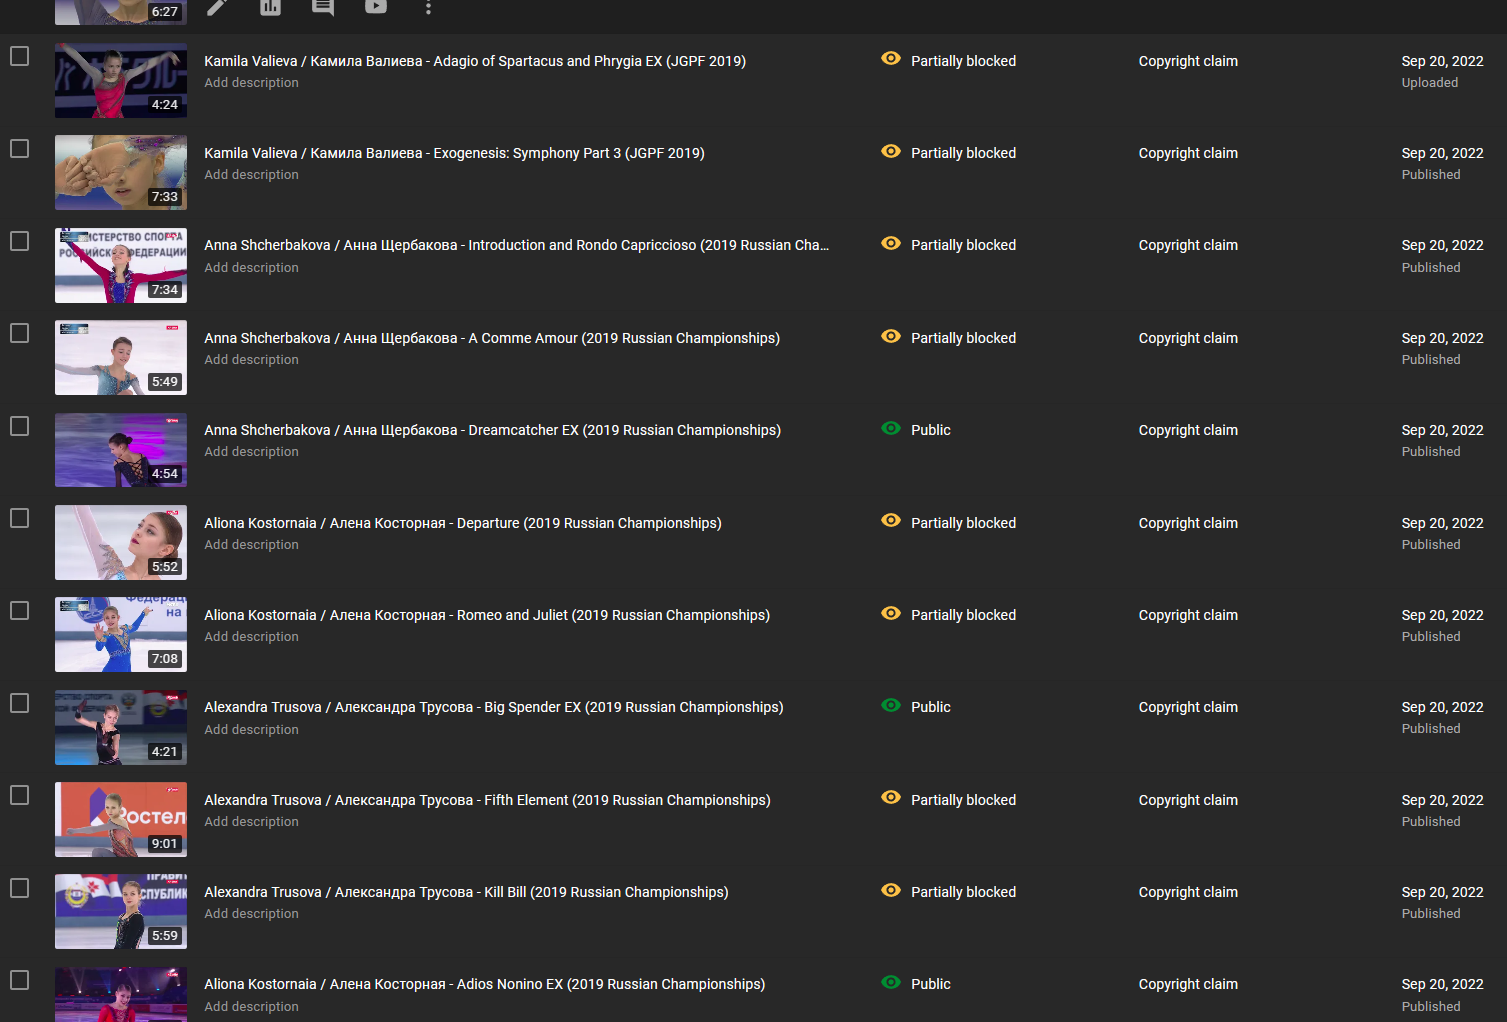Screen dimensions: 1507x1022
Task: Open Public visibility dropdown for Adios Nonino EX
Action: click(930, 984)
